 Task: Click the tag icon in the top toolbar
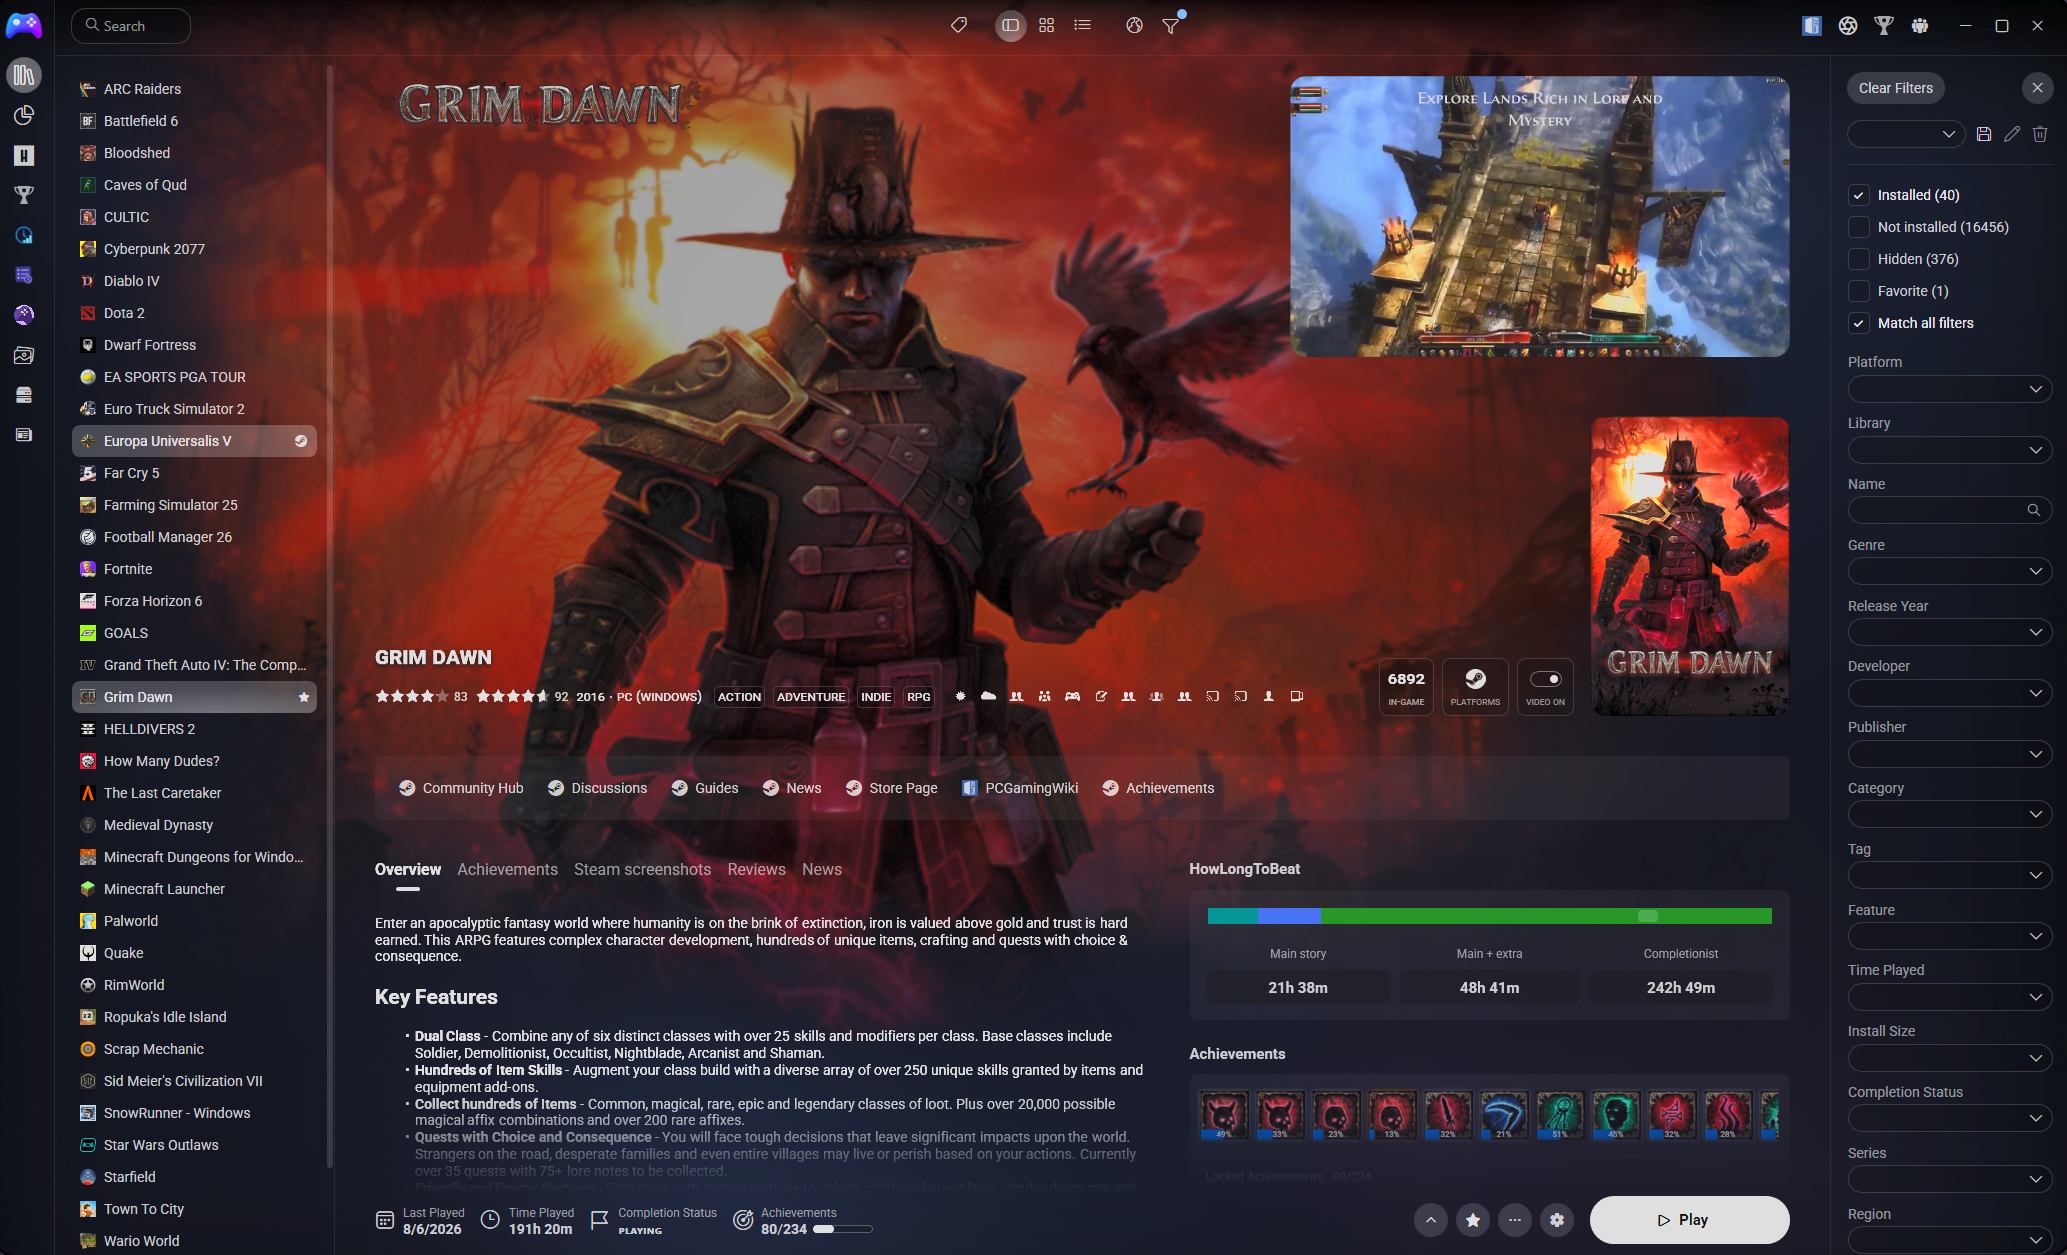[959, 25]
